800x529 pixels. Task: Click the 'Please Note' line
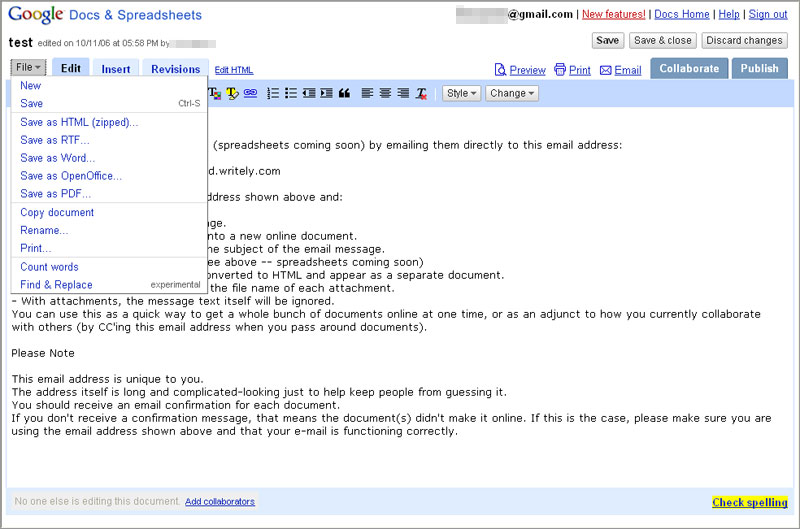[43, 353]
